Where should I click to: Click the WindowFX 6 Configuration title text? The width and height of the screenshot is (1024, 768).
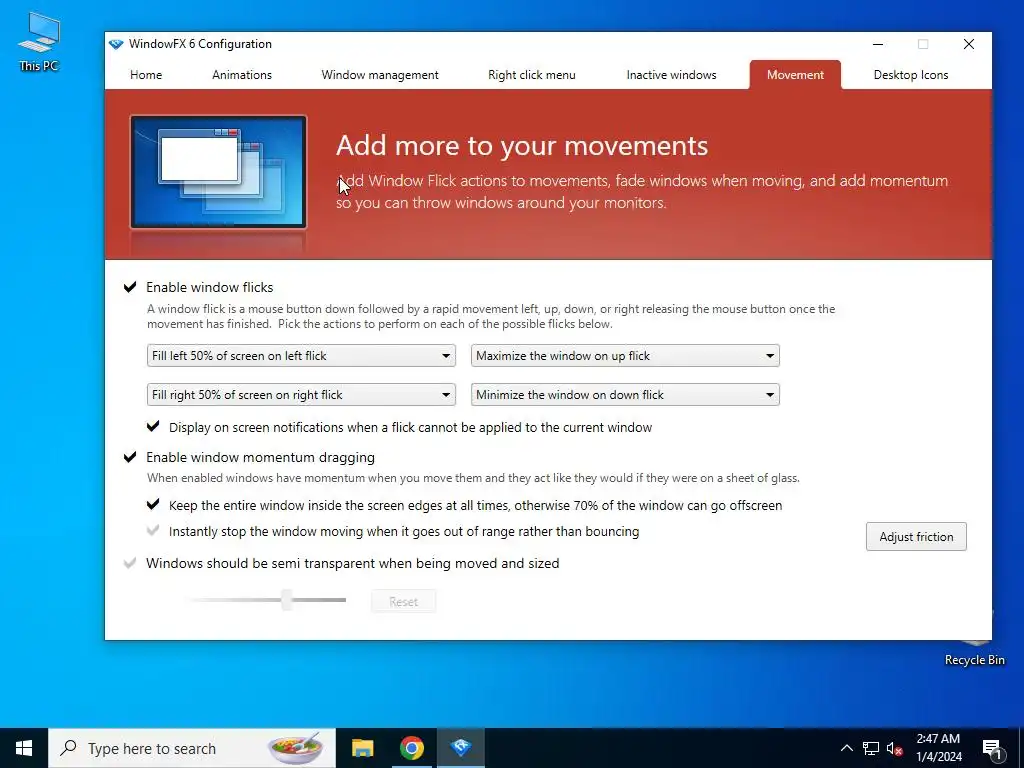coord(200,44)
